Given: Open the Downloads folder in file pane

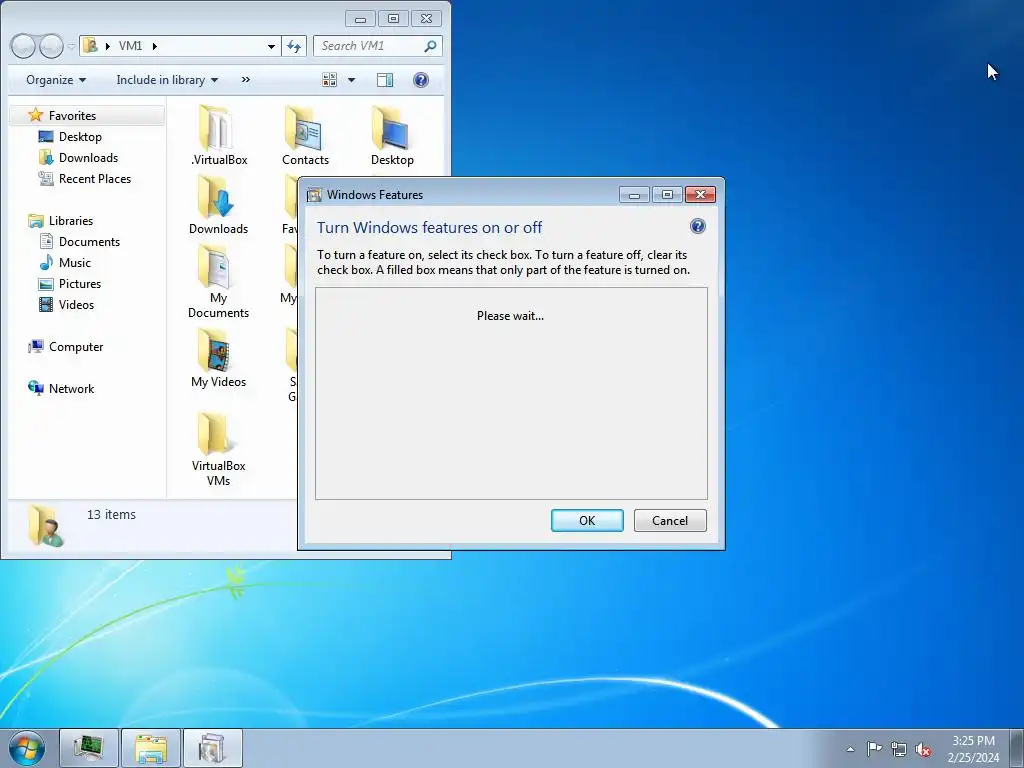Looking at the screenshot, I should tap(218, 204).
